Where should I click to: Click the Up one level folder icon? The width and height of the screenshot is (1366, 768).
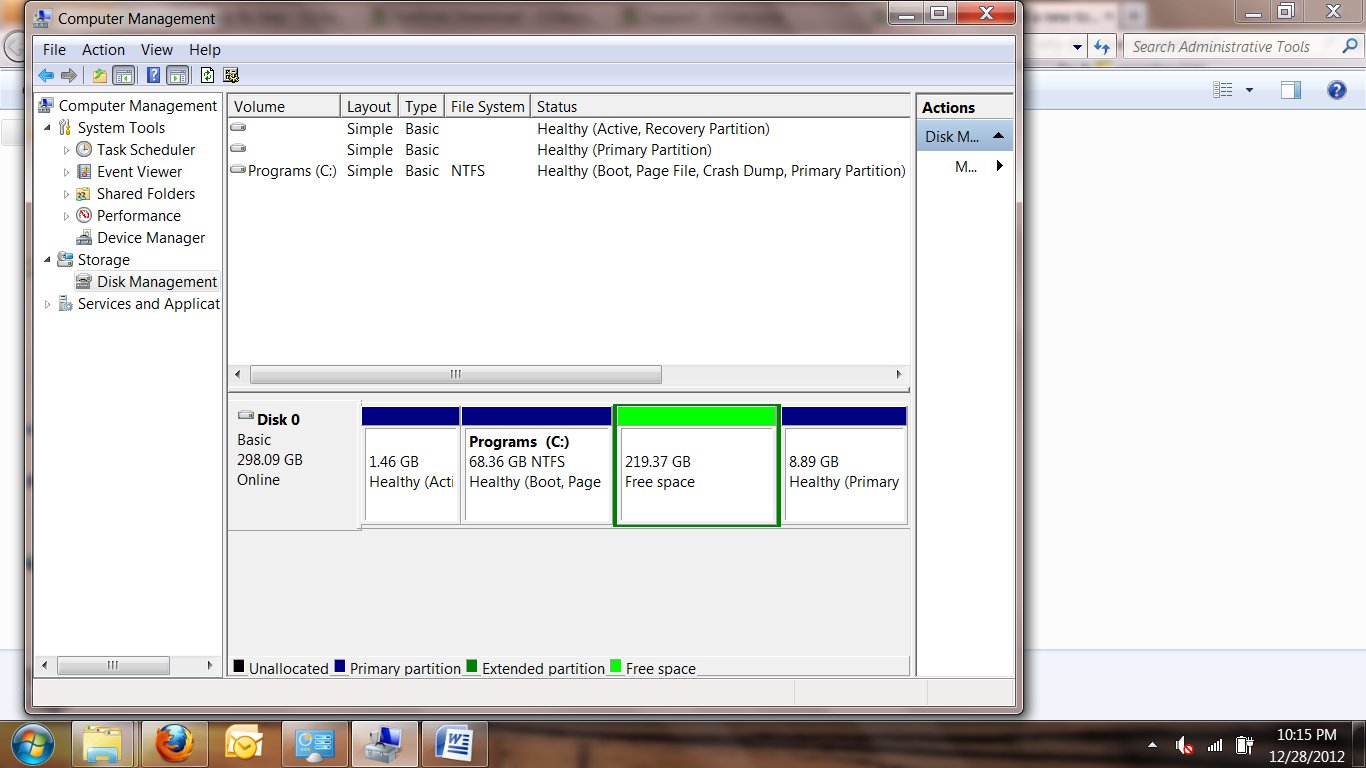(100, 75)
